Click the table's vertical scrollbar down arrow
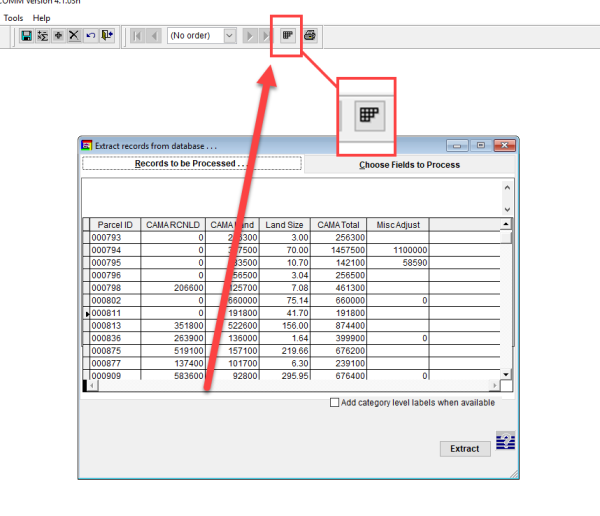 point(506,374)
